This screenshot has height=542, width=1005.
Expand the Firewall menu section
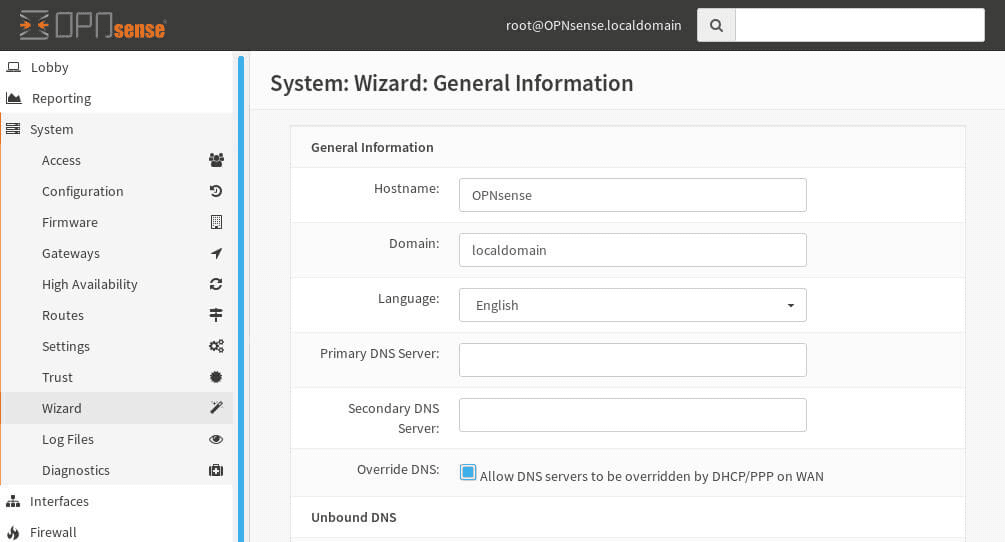[x=53, y=532]
